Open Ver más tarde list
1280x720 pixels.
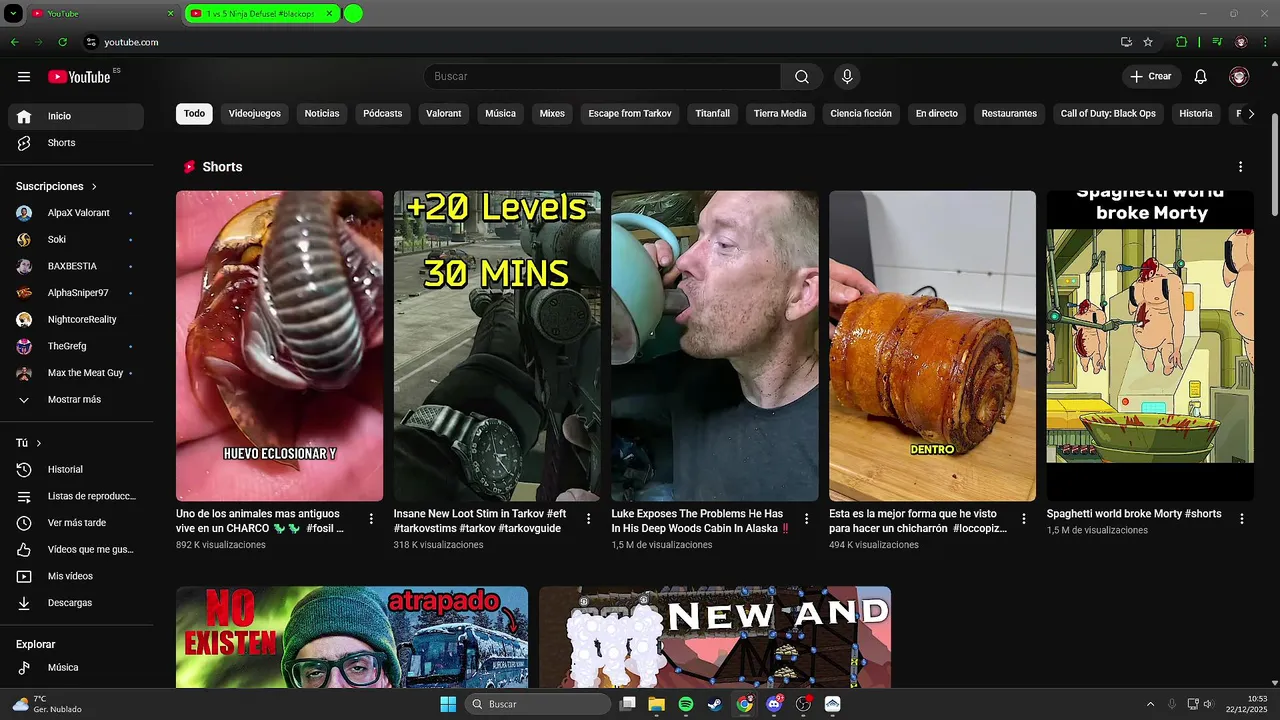point(76,523)
